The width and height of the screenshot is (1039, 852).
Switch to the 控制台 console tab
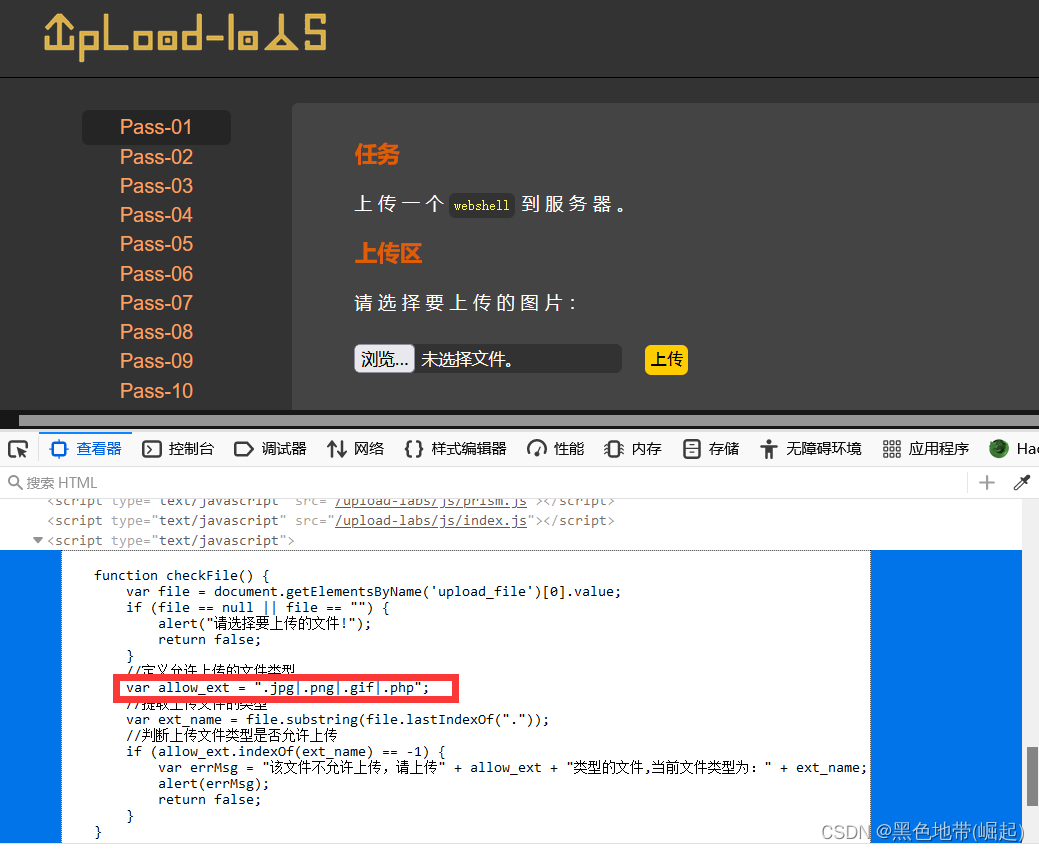tap(178, 449)
